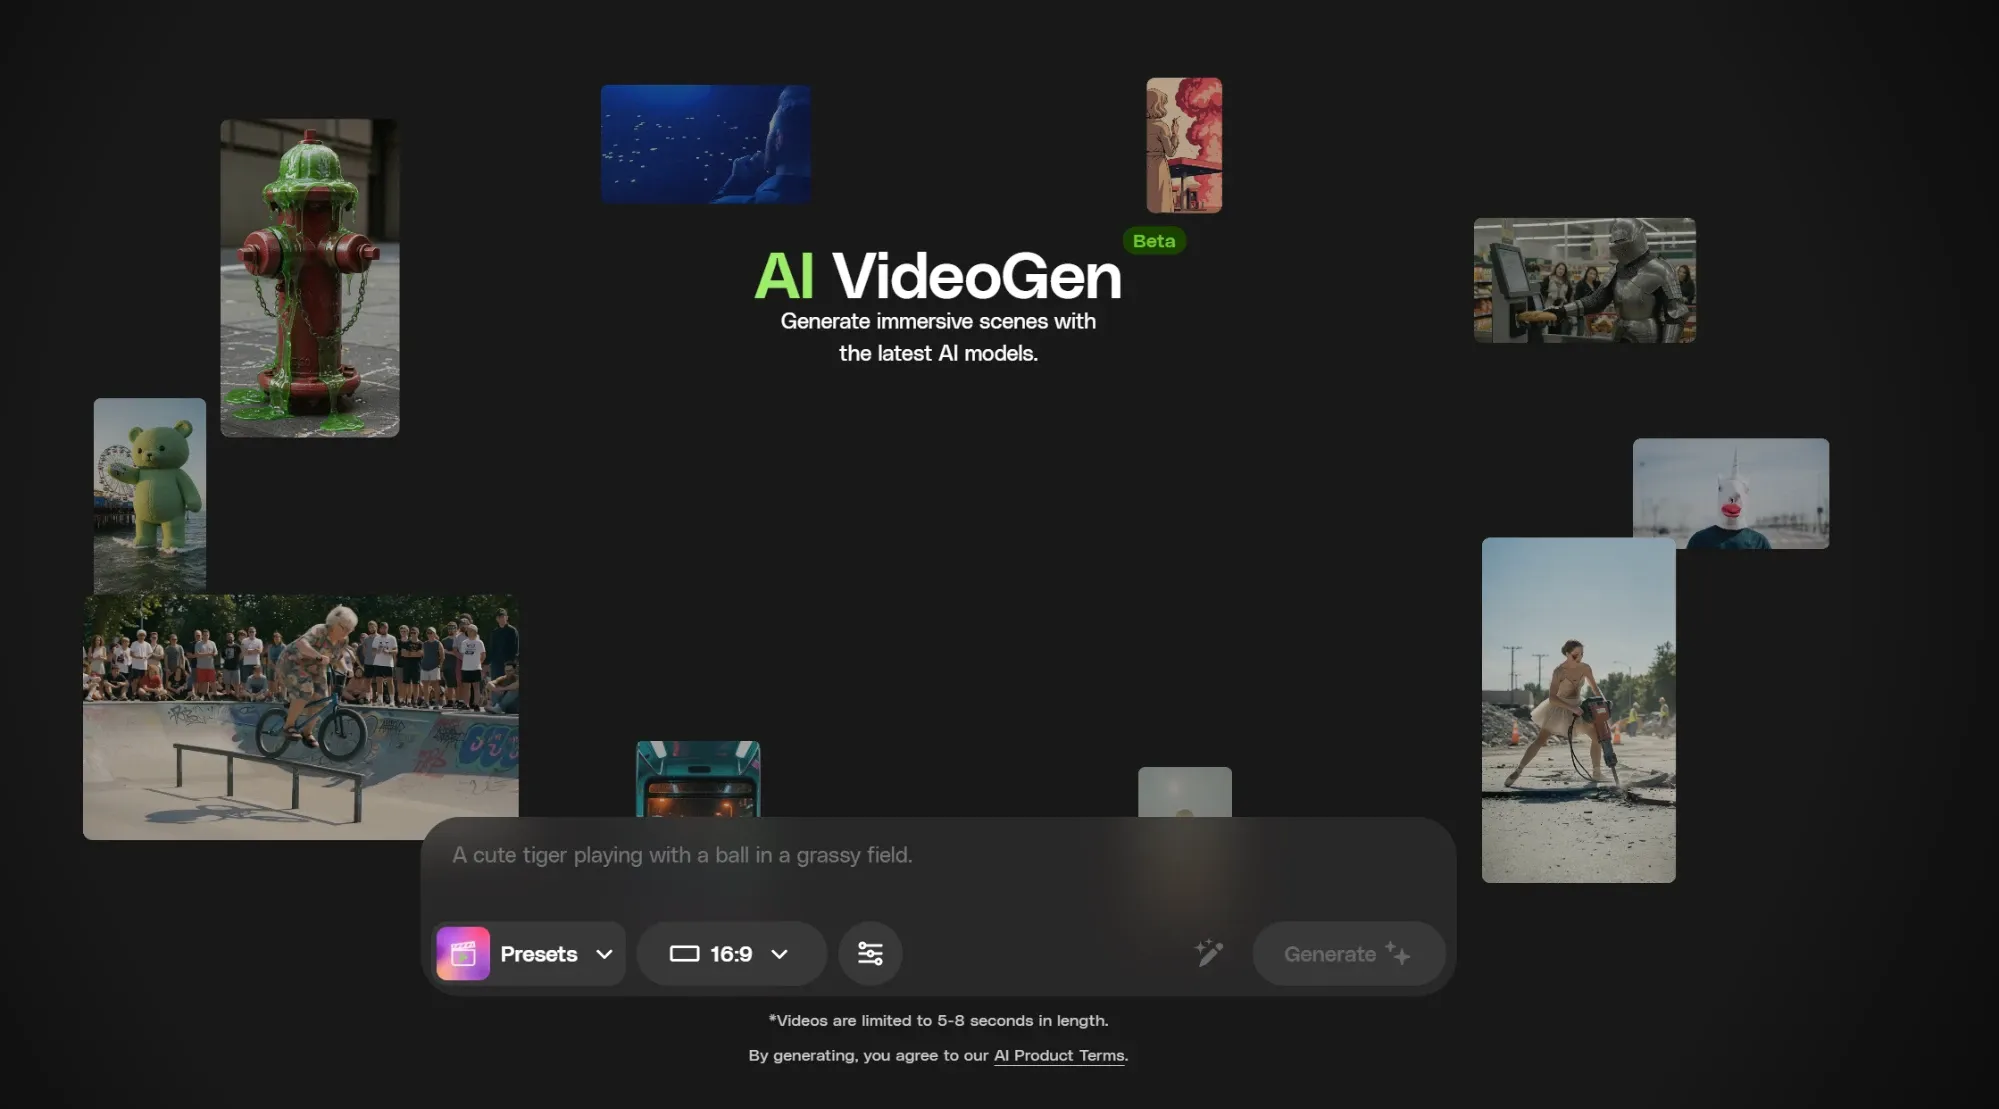Image resolution: width=1999 pixels, height=1109 pixels.
Task: Click the Generate button
Action: [x=1348, y=954]
